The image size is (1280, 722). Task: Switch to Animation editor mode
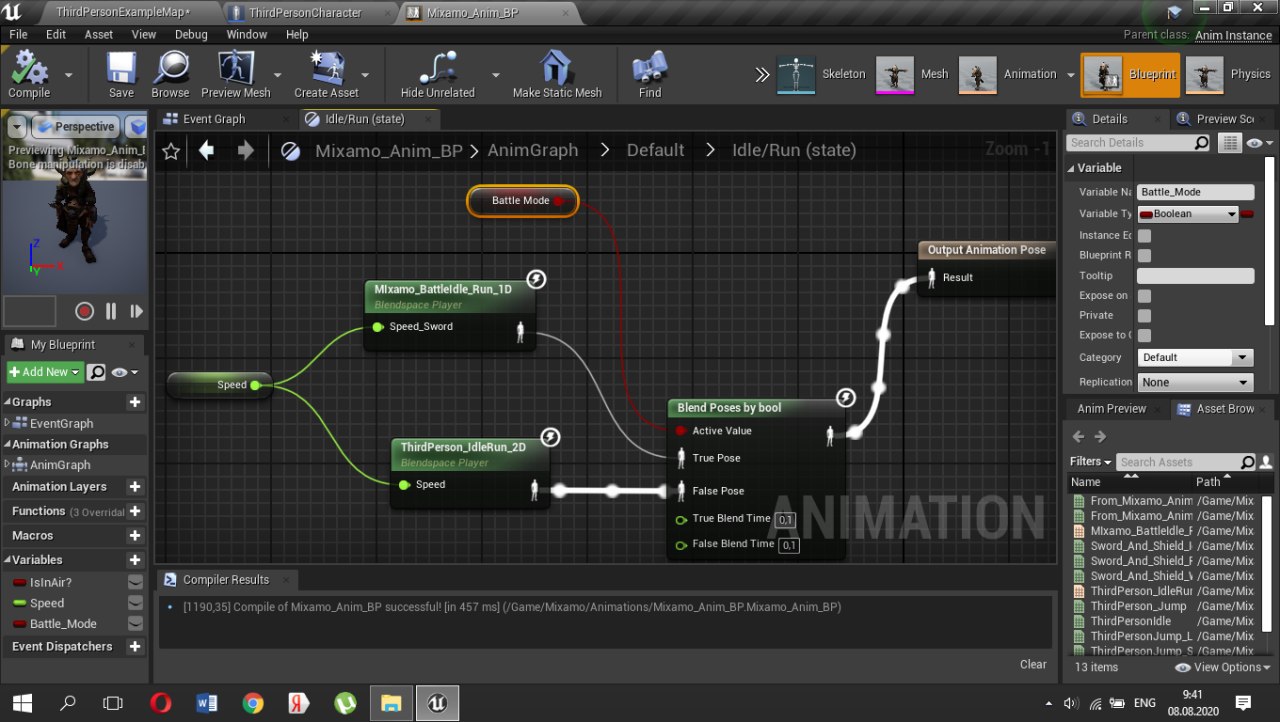click(1008, 74)
